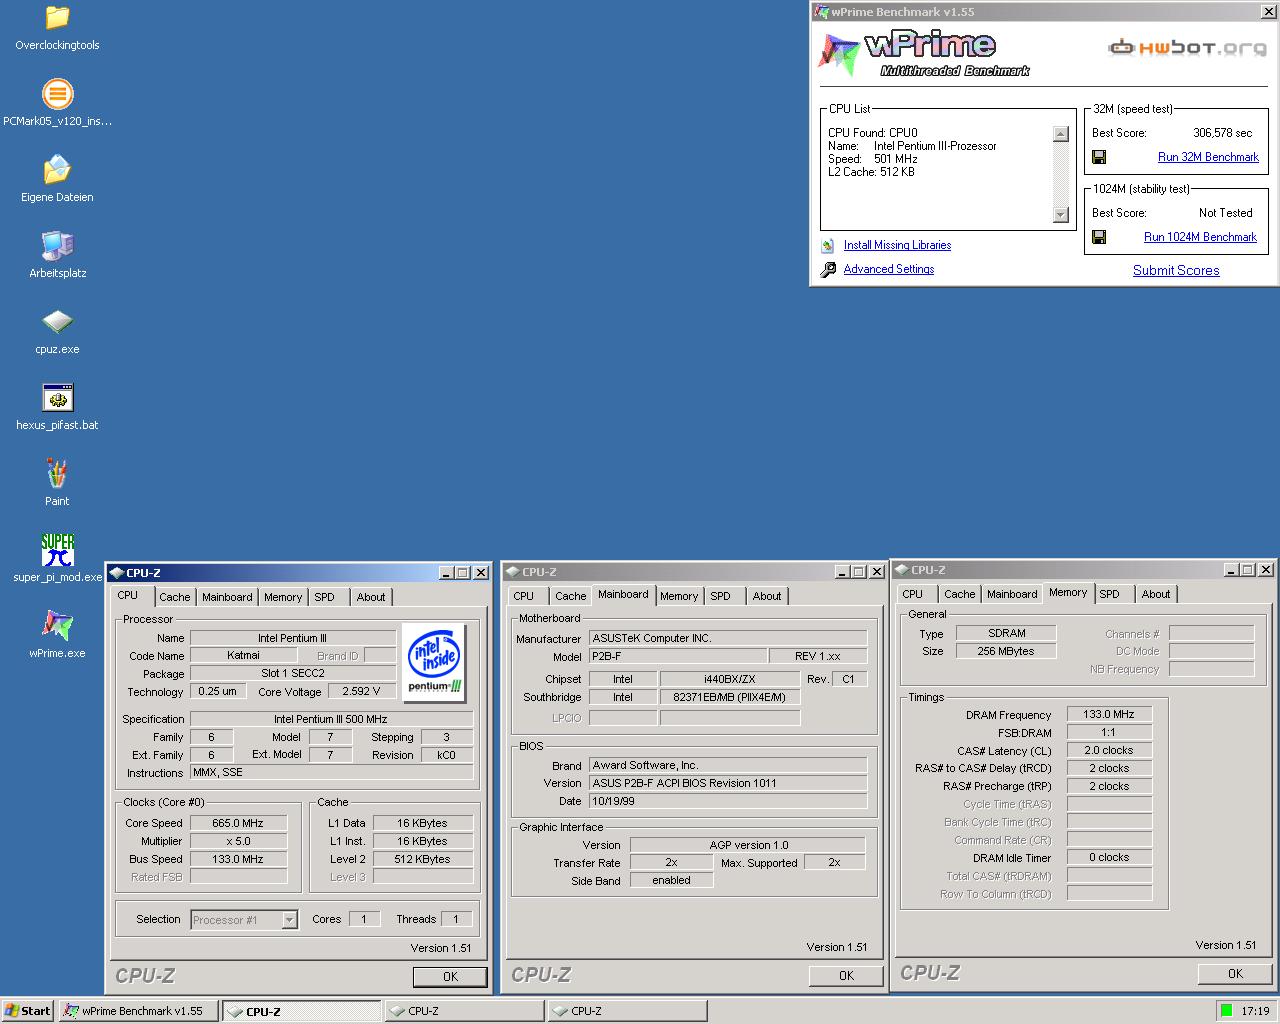Image resolution: width=1280 pixels, height=1024 pixels.
Task: Switch to the first CPU-Z taskbar item
Action: pyautogui.click(x=301, y=1011)
